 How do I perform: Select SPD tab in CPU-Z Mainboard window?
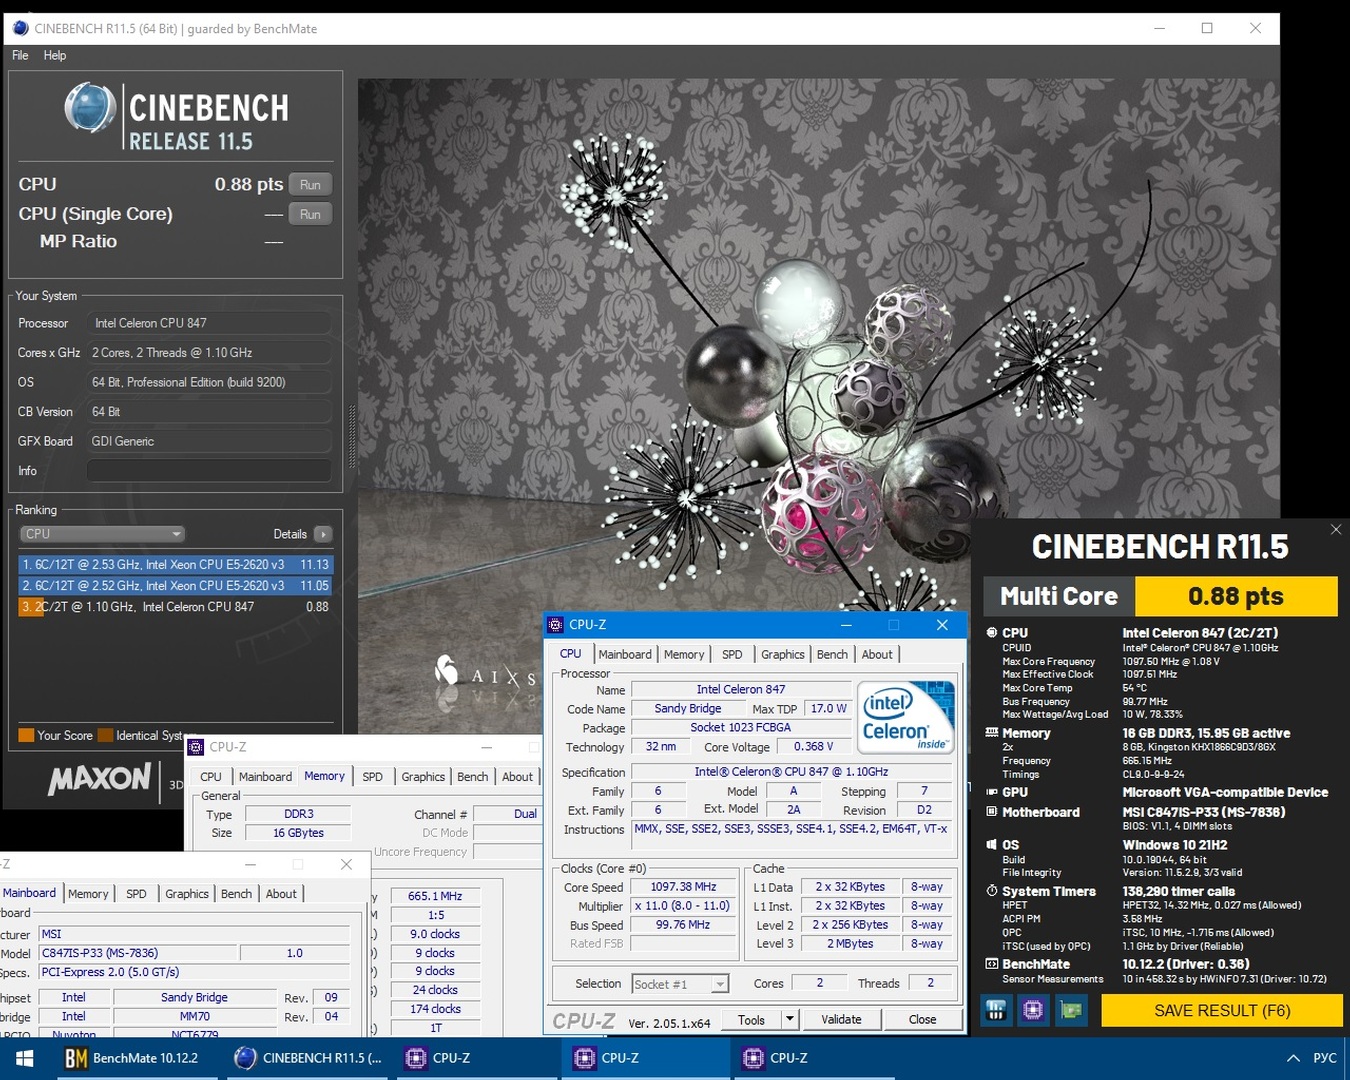pyautogui.click(x=136, y=894)
